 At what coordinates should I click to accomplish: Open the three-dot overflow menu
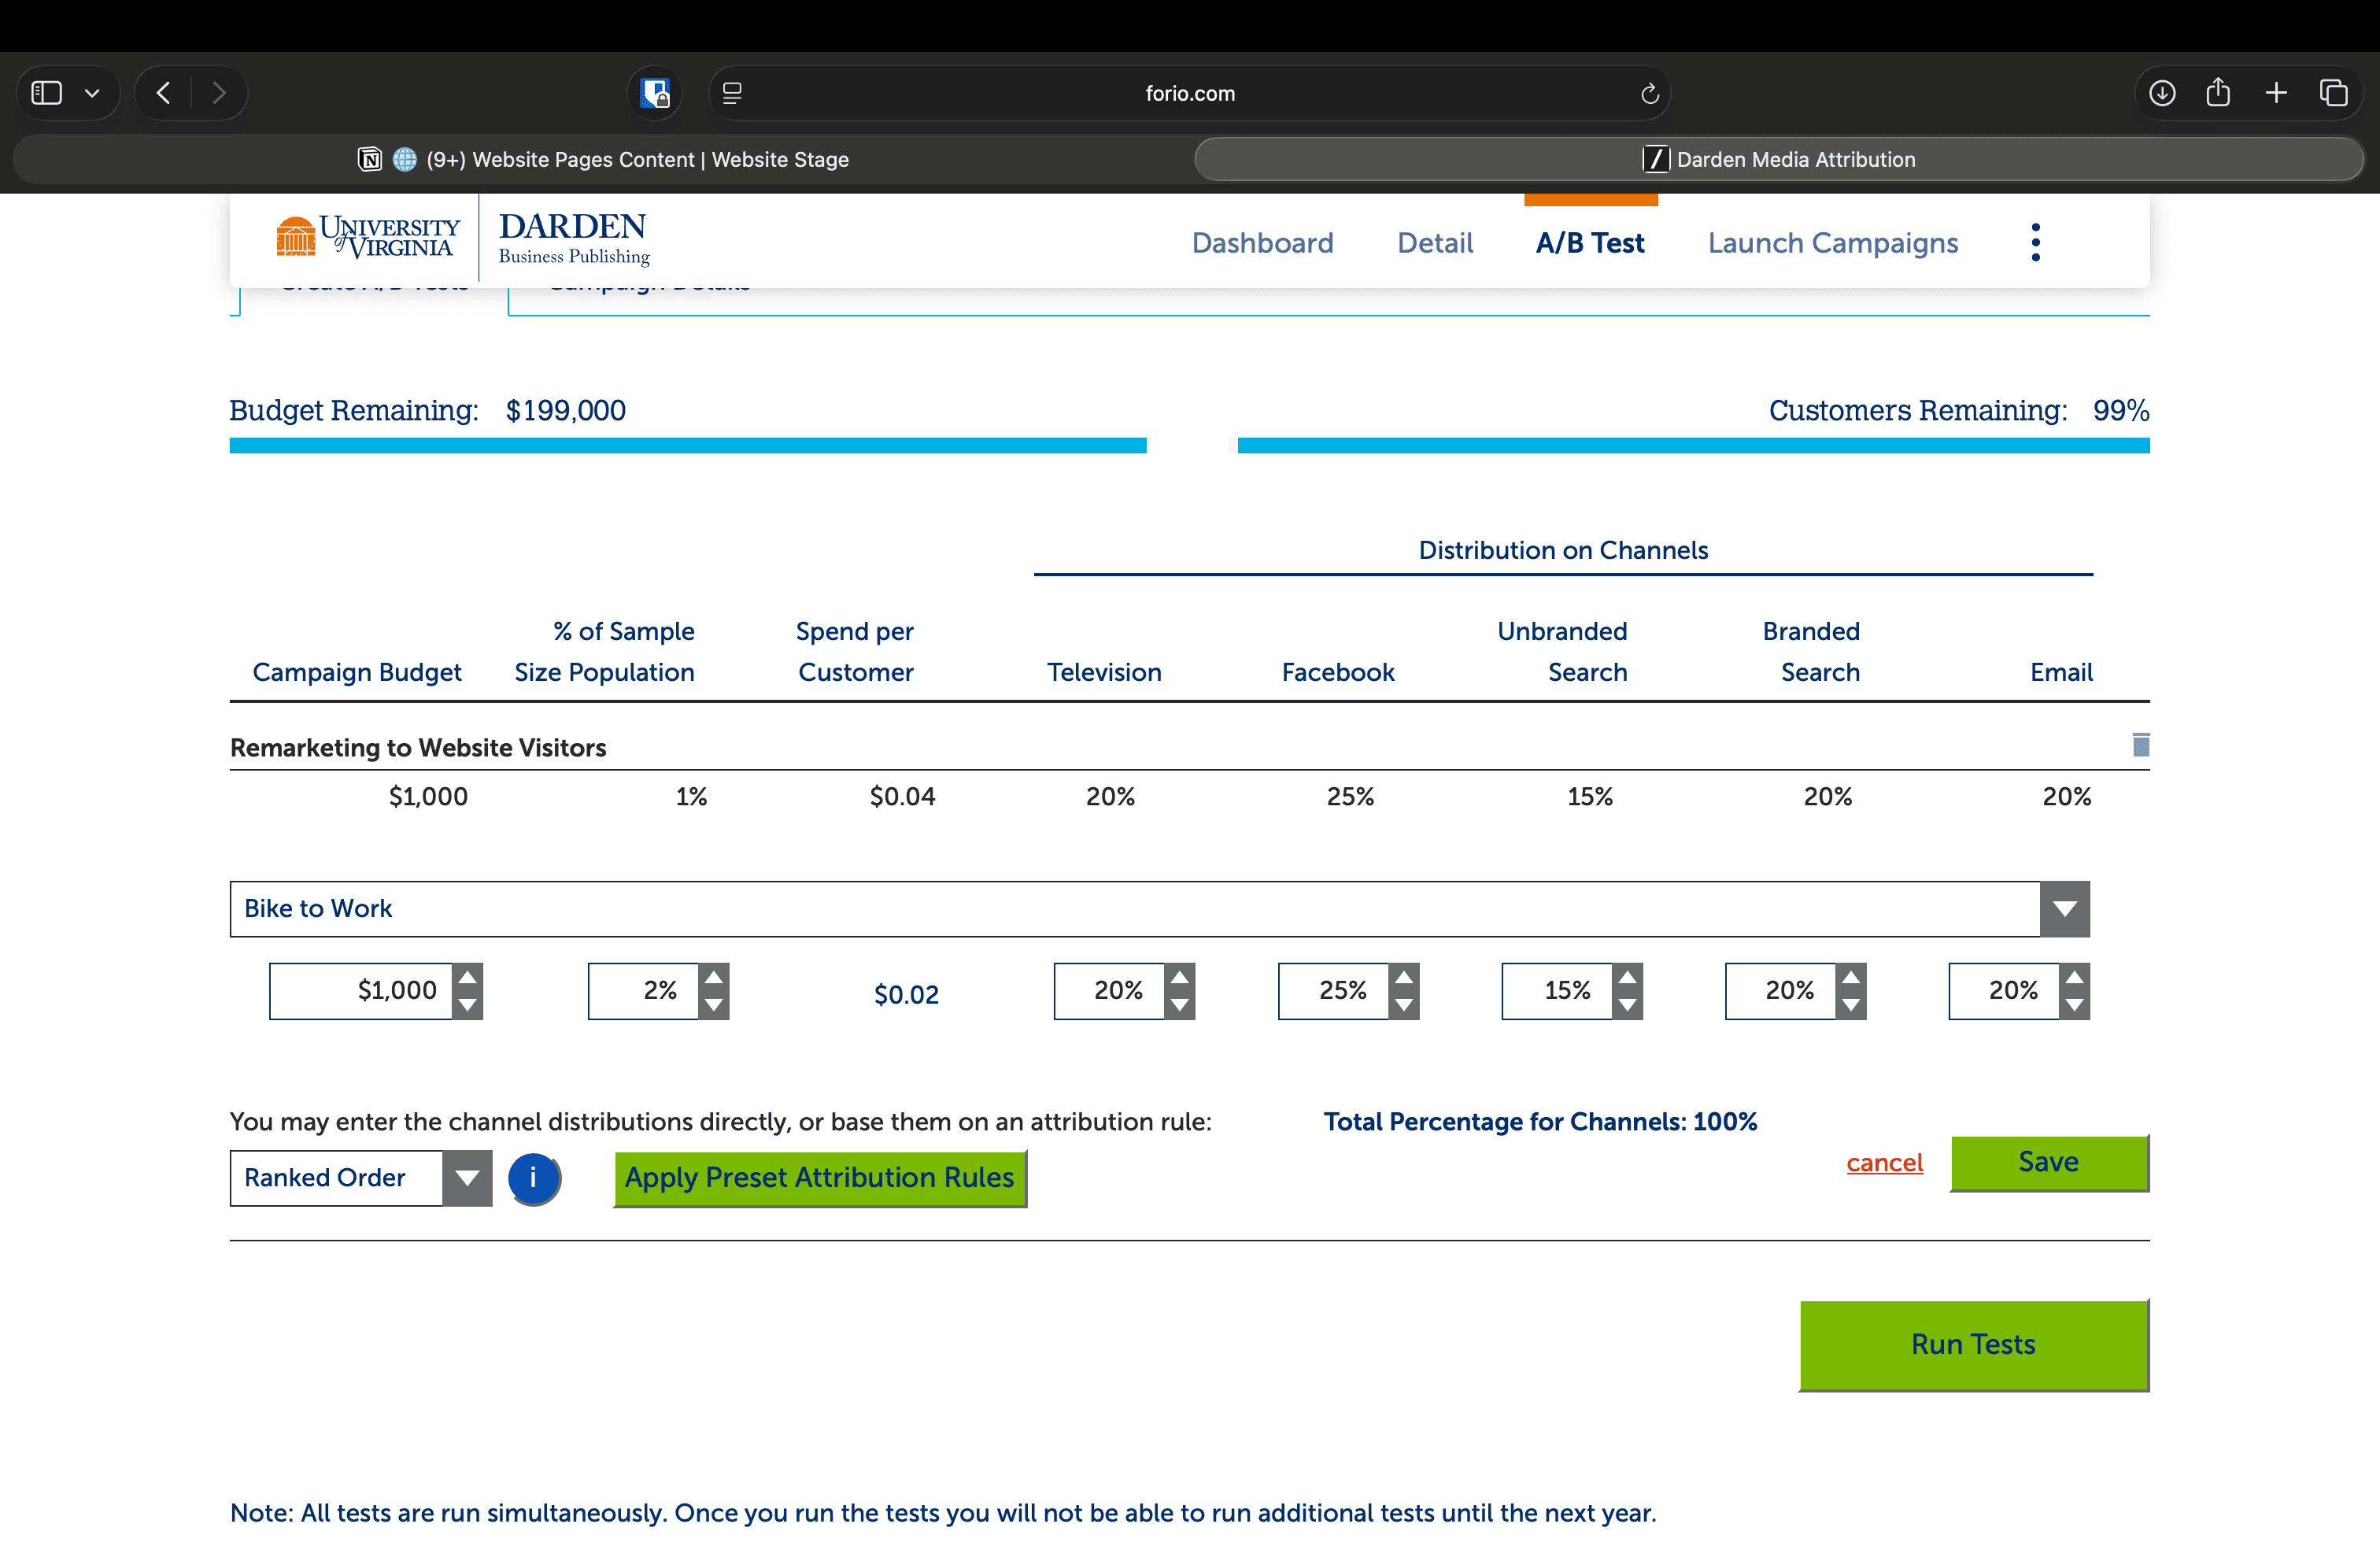[x=2035, y=243]
